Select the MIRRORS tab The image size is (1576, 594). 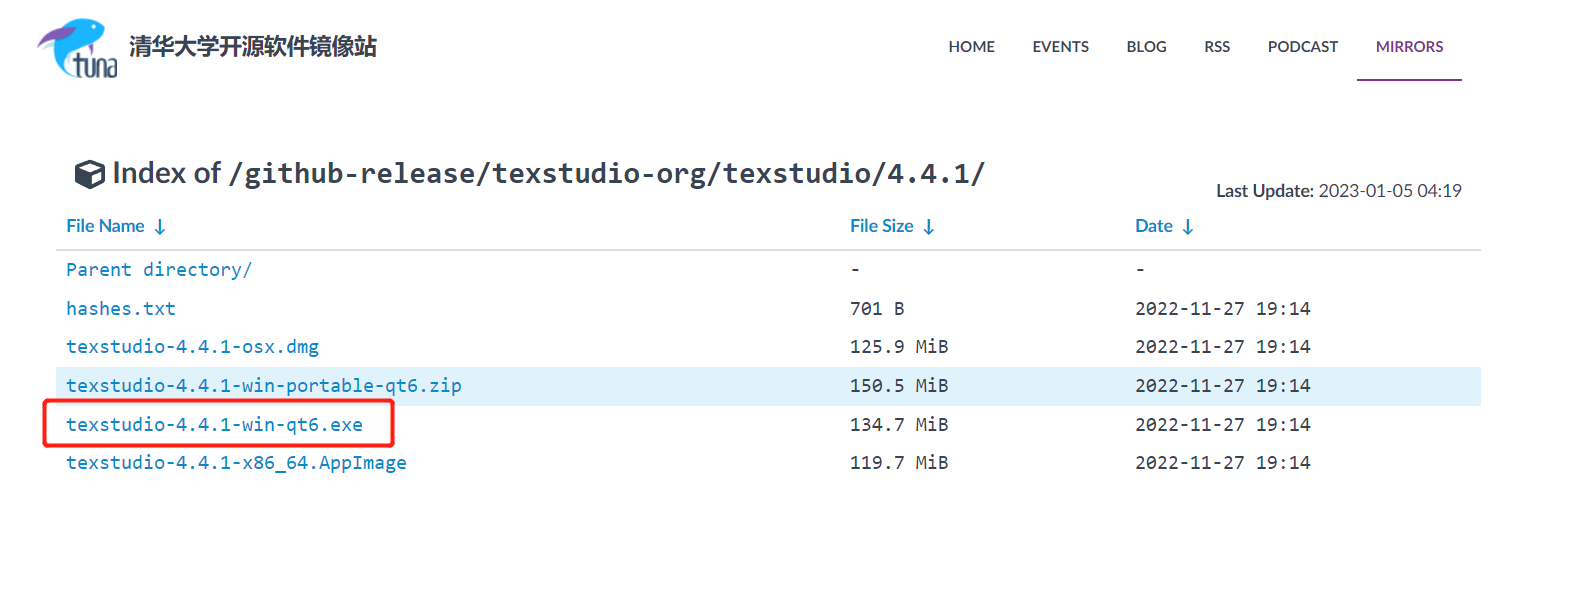(x=1409, y=47)
